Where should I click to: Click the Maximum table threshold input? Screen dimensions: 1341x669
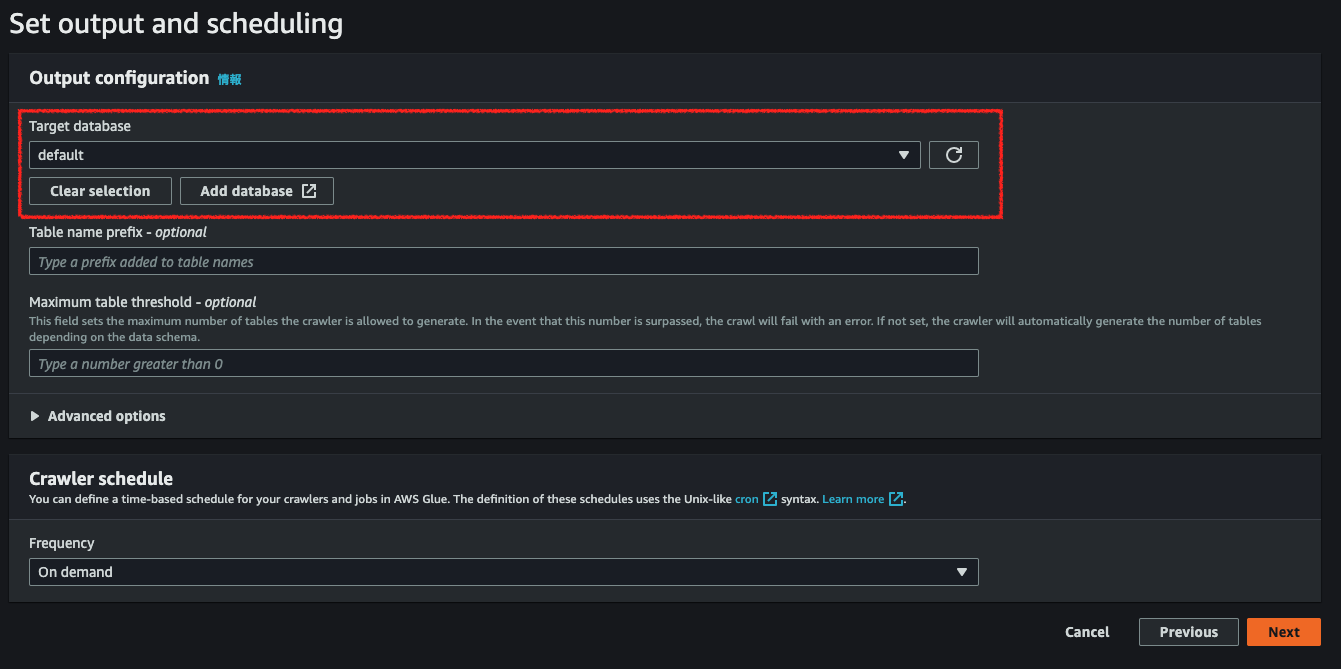503,364
